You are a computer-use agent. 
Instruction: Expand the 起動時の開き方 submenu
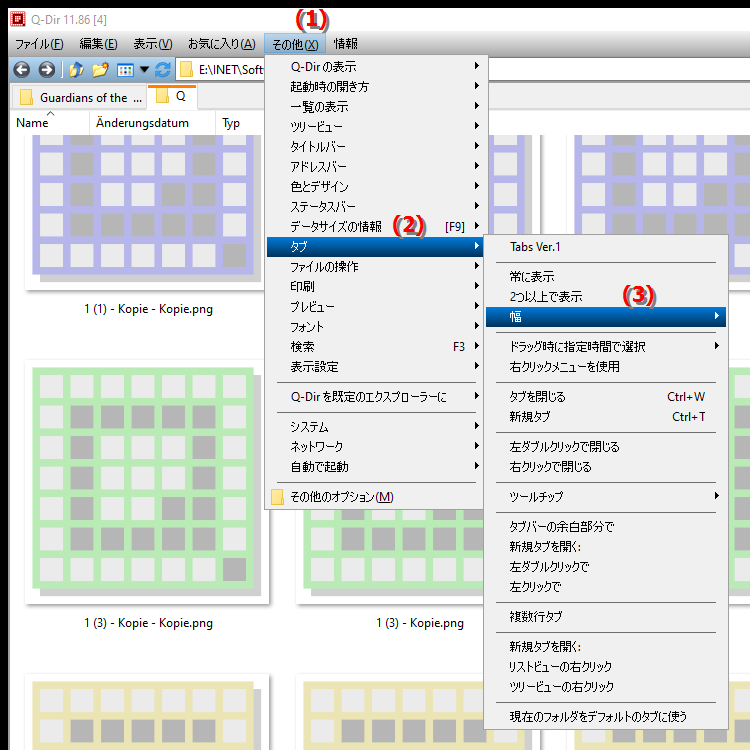[x=374, y=87]
